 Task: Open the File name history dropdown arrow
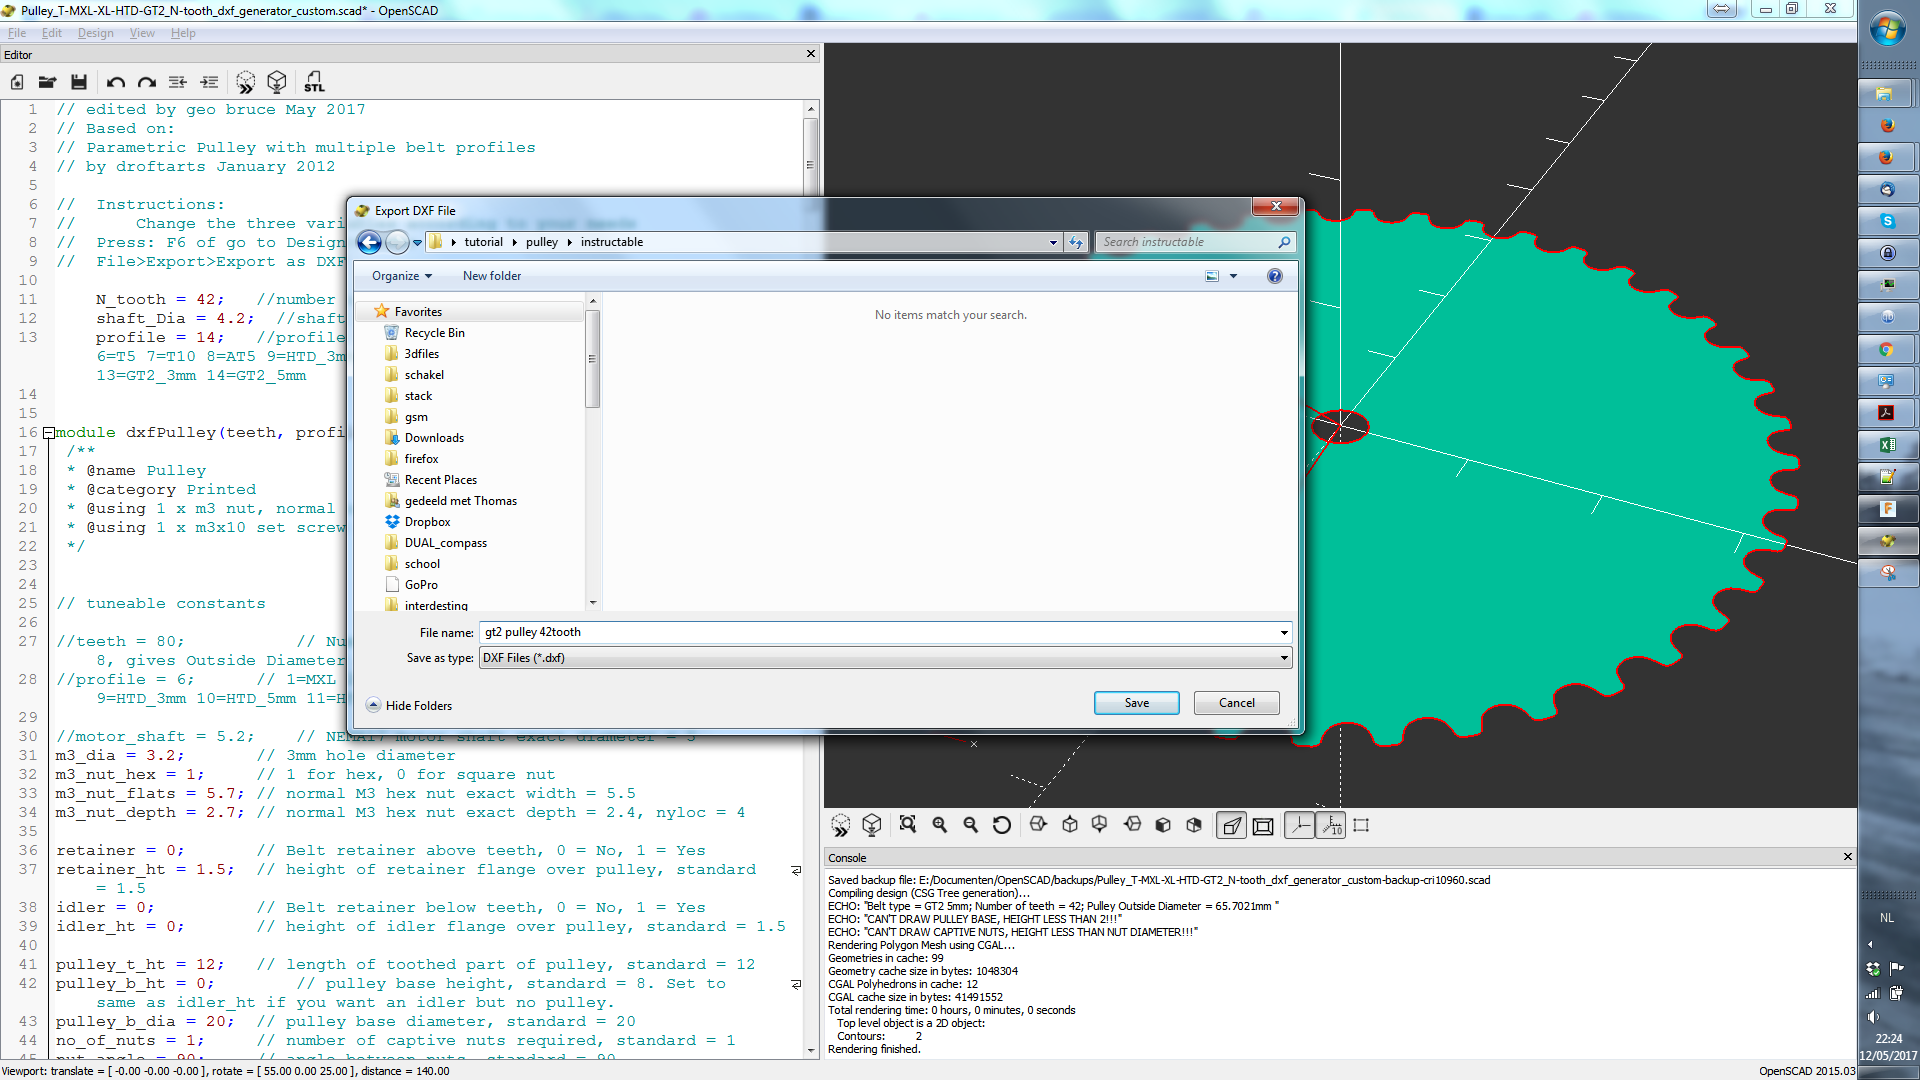click(x=1284, y=632)
